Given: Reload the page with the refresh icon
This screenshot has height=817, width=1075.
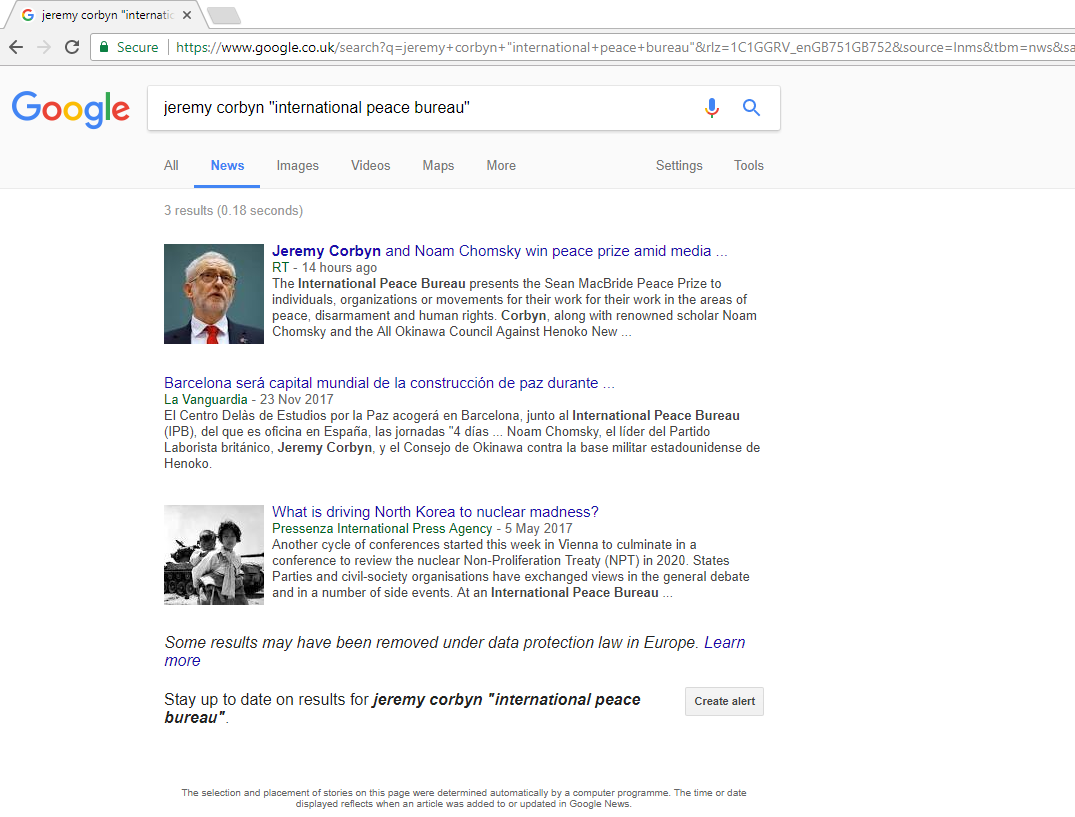Looking at the screenshot, I should point(72,47).
